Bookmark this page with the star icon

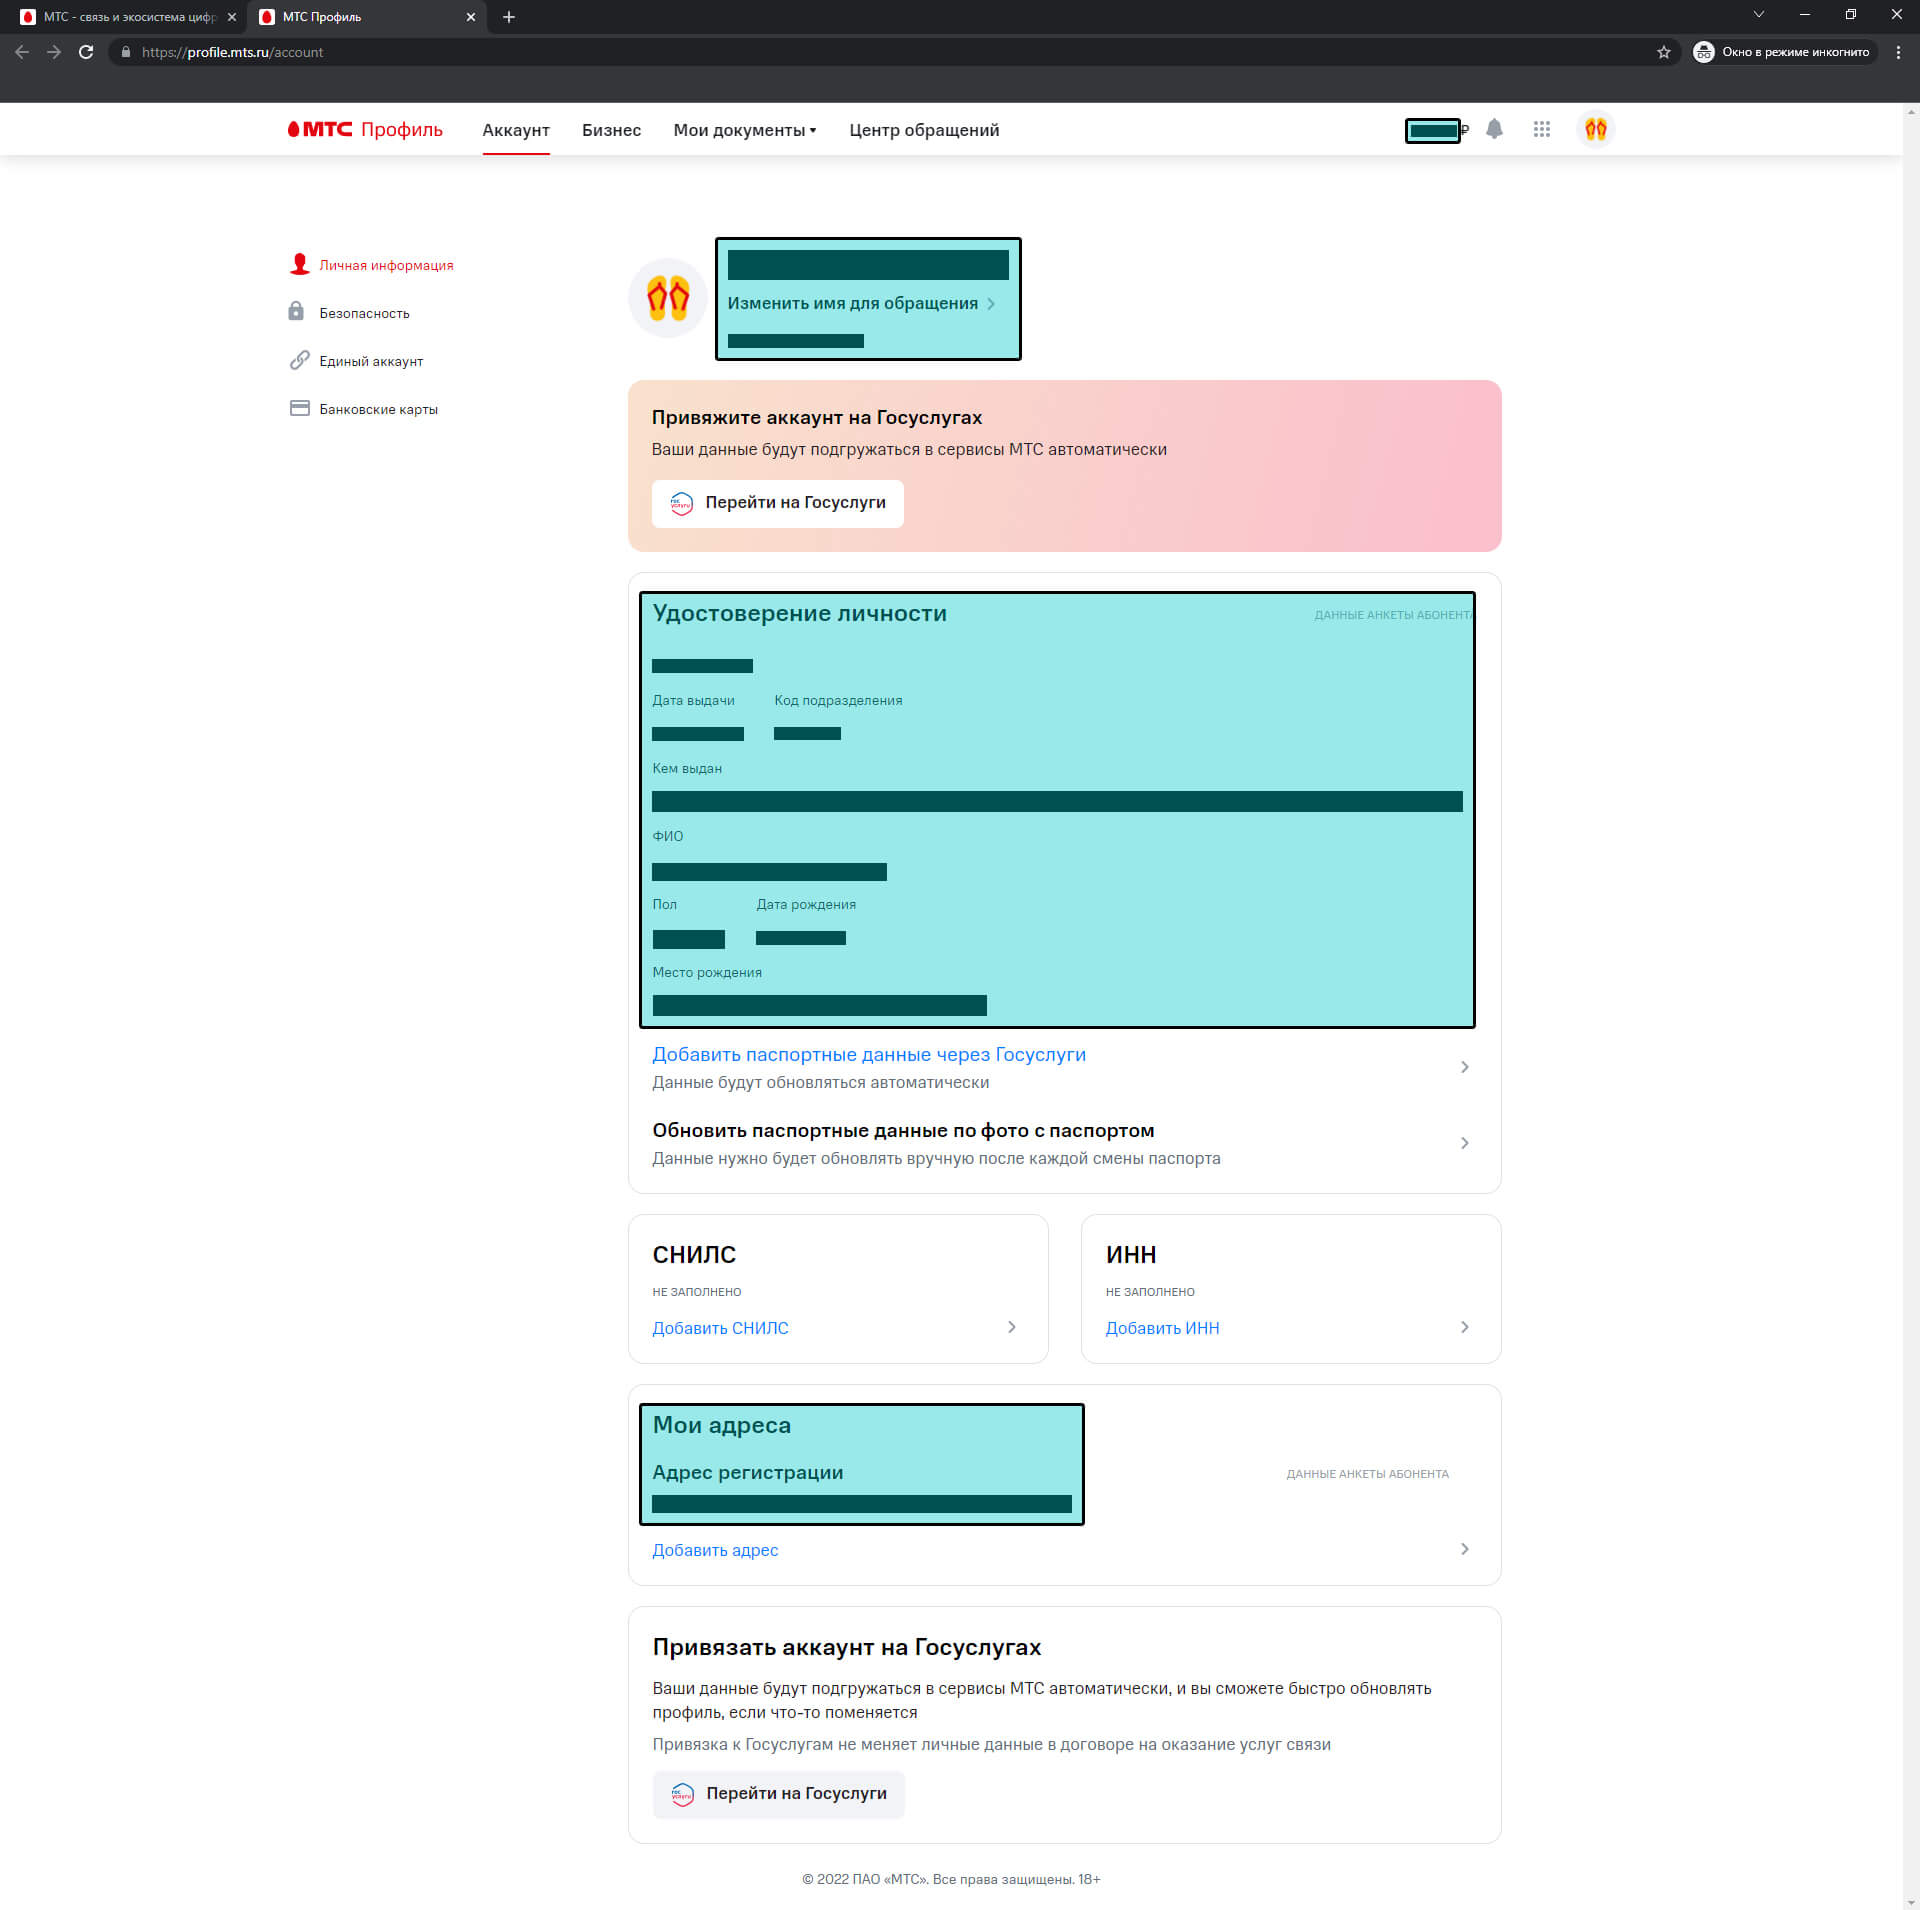1663,52
